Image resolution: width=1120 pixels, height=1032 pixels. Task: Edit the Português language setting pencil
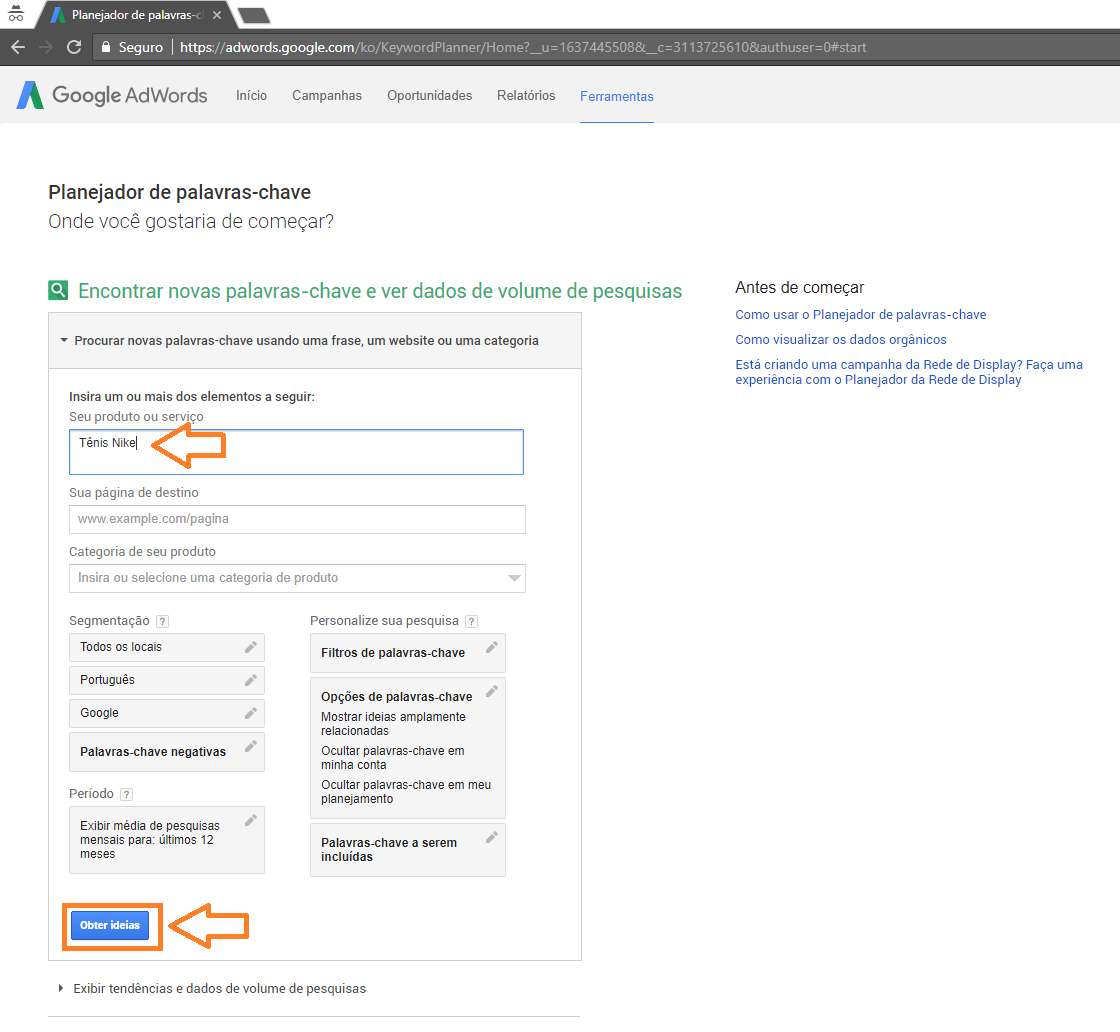251,680
